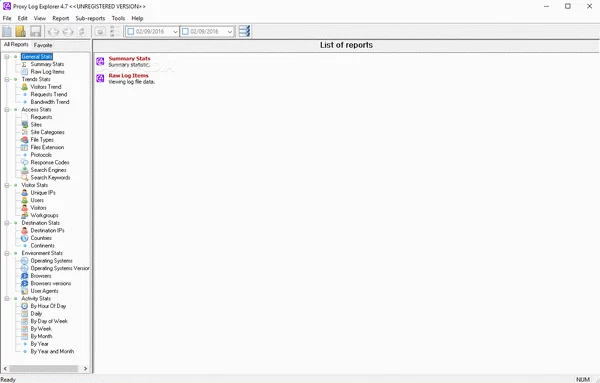The image size is (600, 383).
Task: Switch to the All Reports tab
Action: [x=16, y=45]
